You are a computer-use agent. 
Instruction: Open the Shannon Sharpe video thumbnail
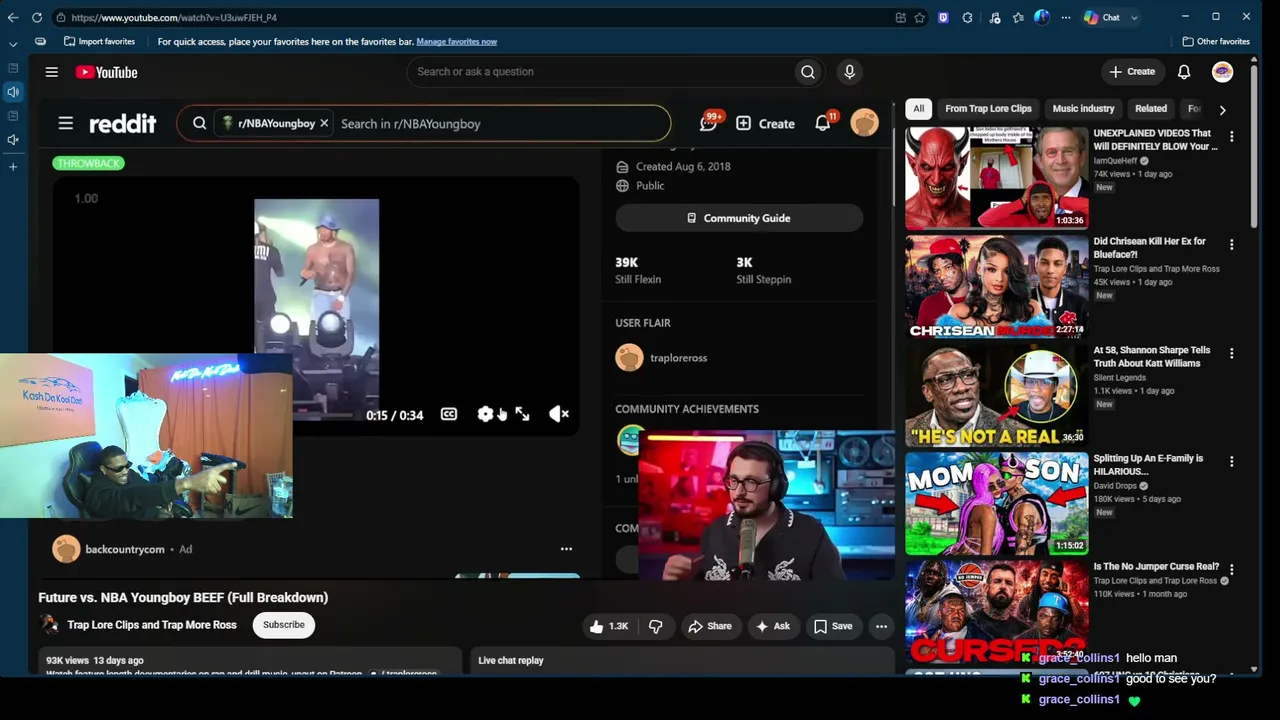click(996, 395)
